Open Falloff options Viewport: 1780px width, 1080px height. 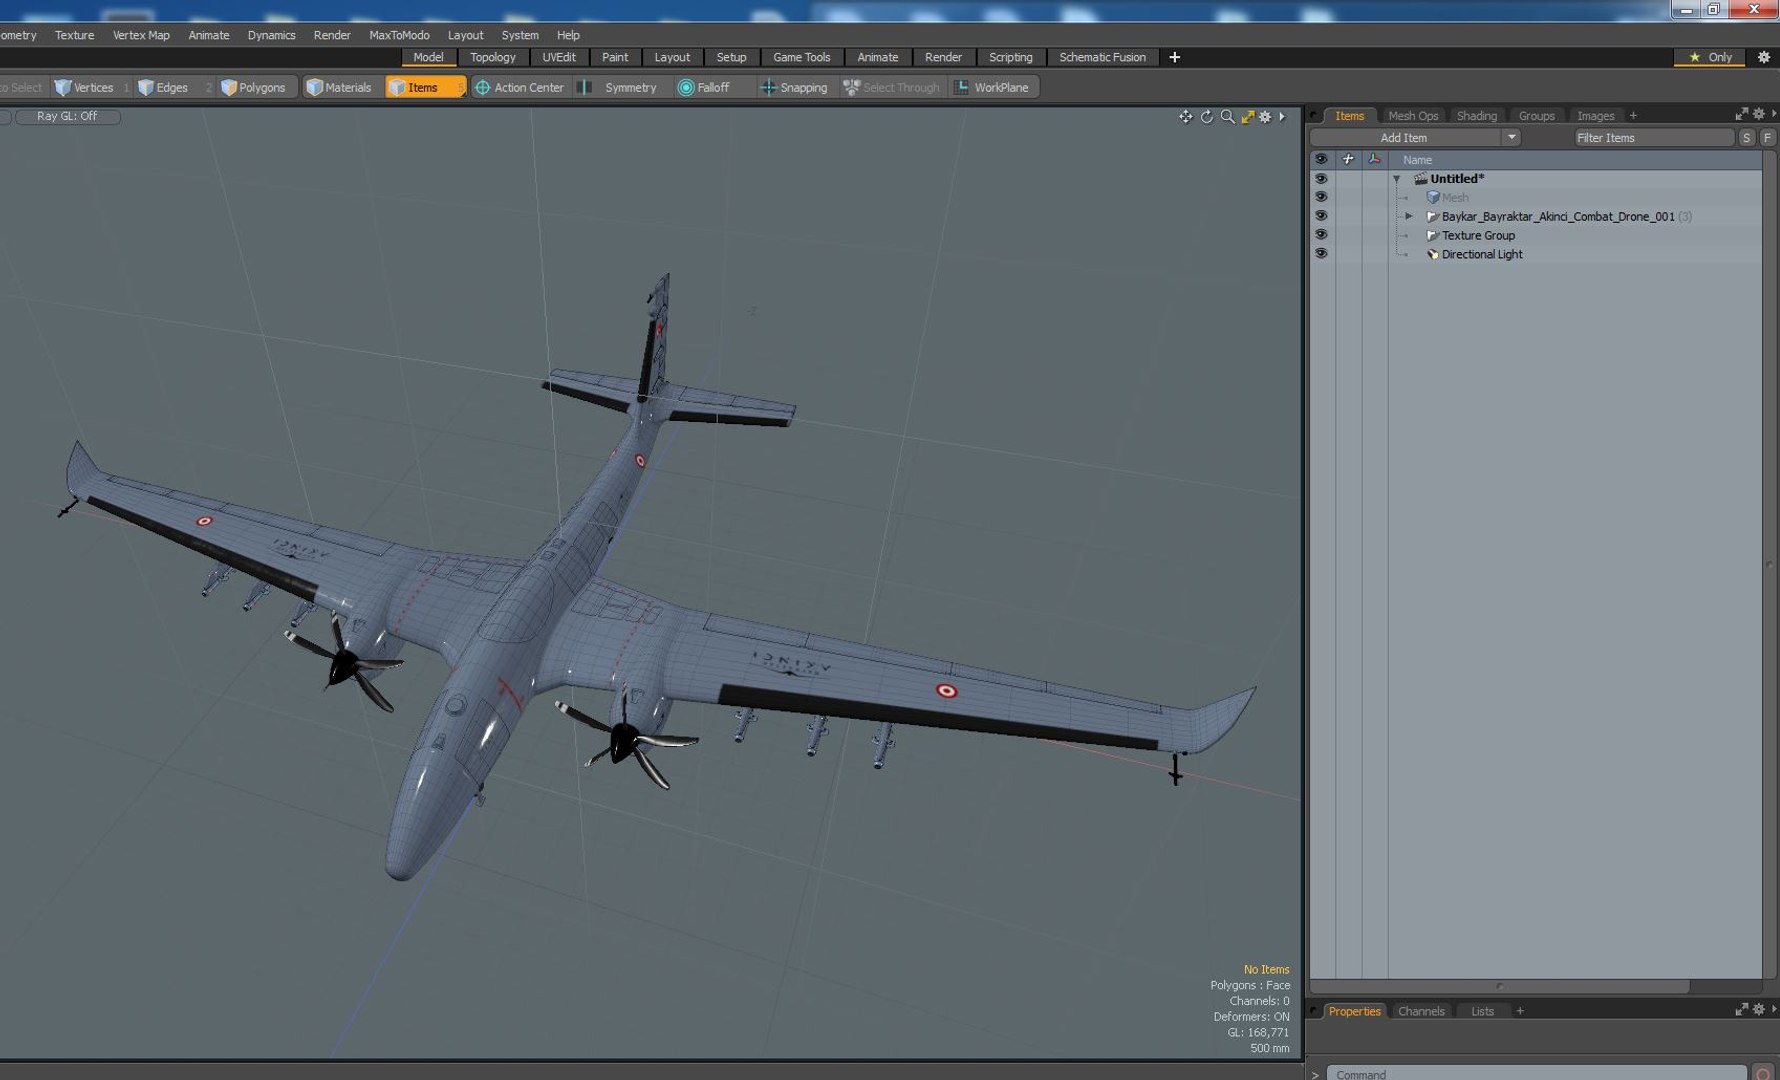705,87
